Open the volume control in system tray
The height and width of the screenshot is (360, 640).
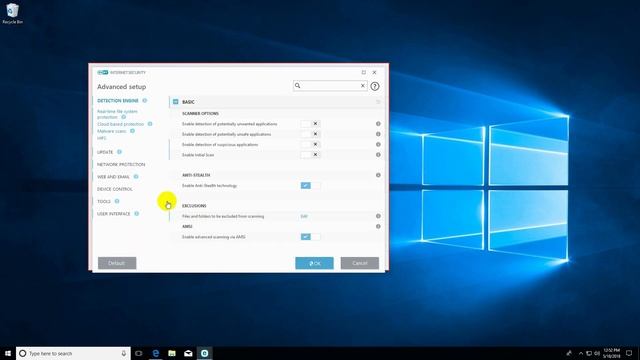click(x=597, y=353)
